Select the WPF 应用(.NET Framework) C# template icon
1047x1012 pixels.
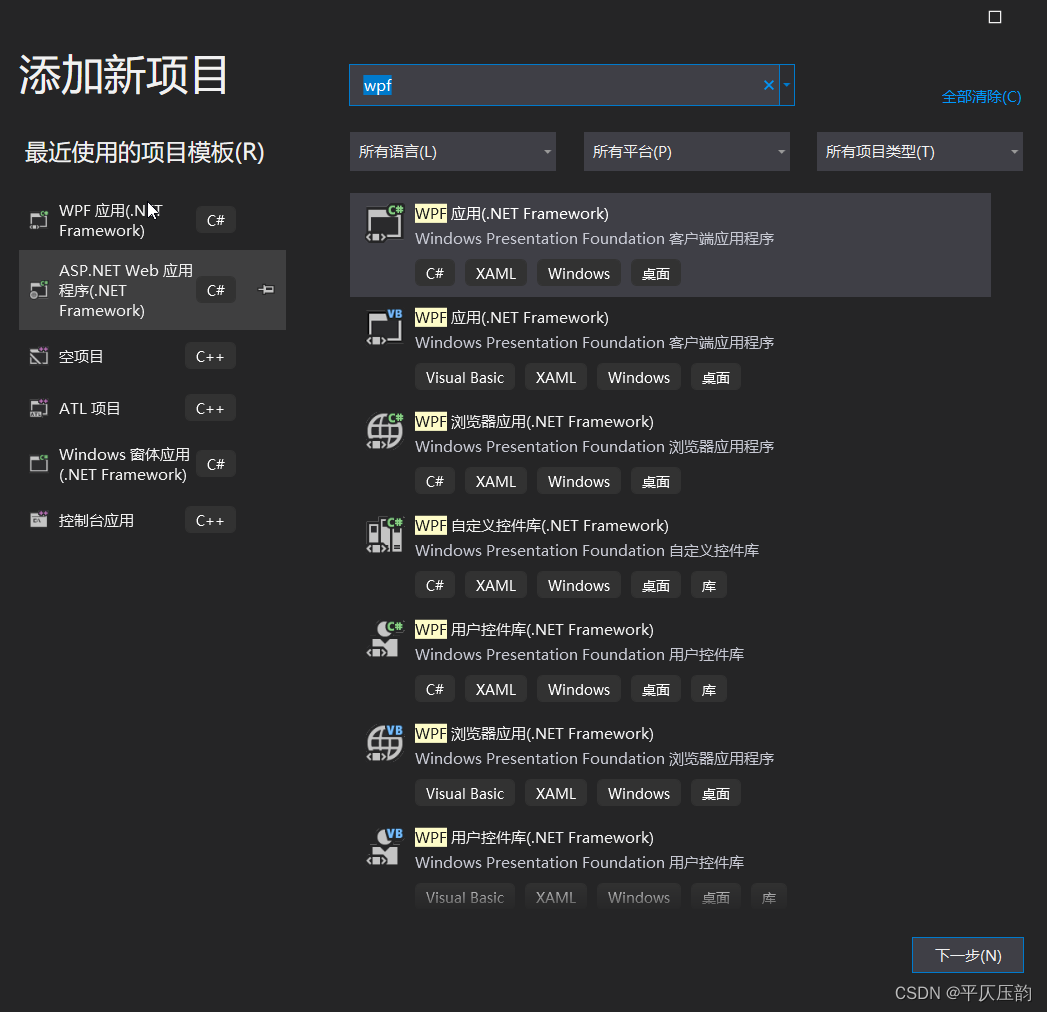[x=384, y=222]
